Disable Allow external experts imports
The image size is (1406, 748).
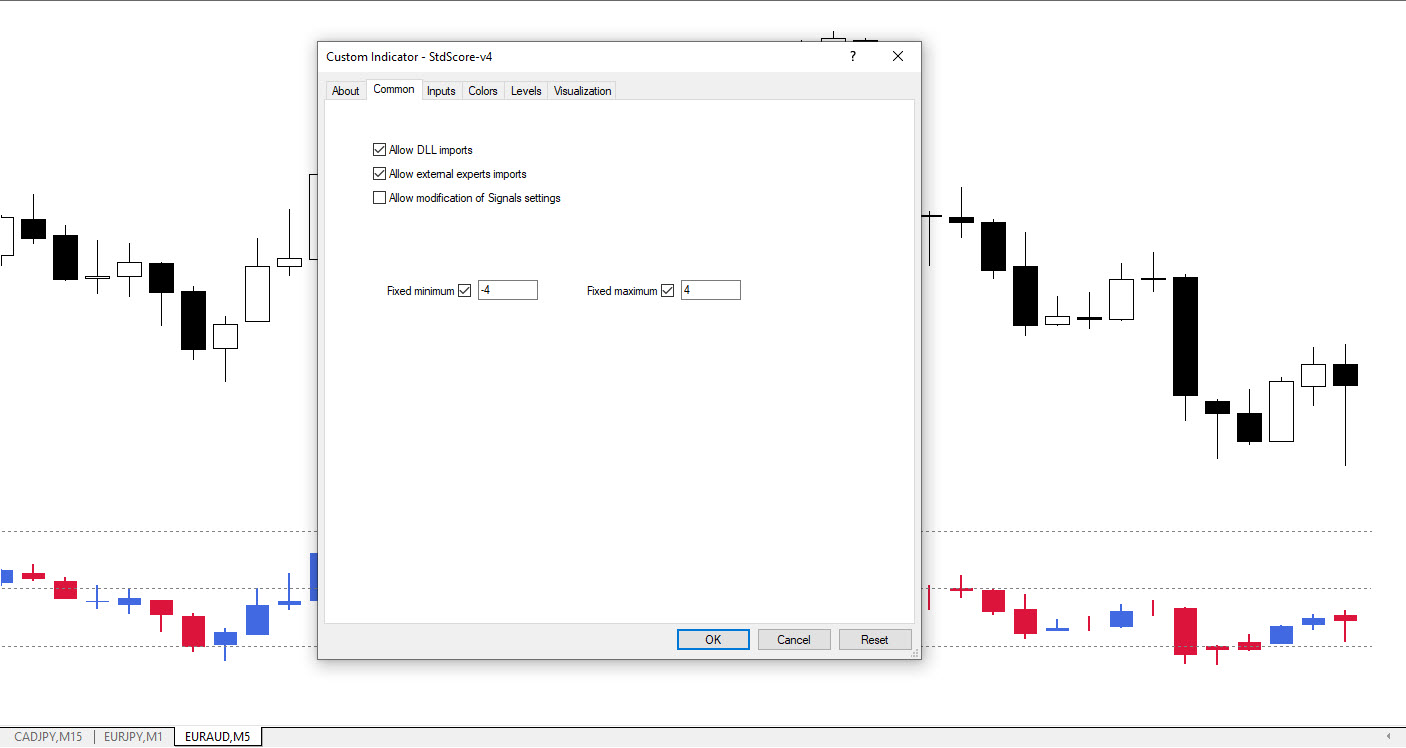tap(379, 174)
